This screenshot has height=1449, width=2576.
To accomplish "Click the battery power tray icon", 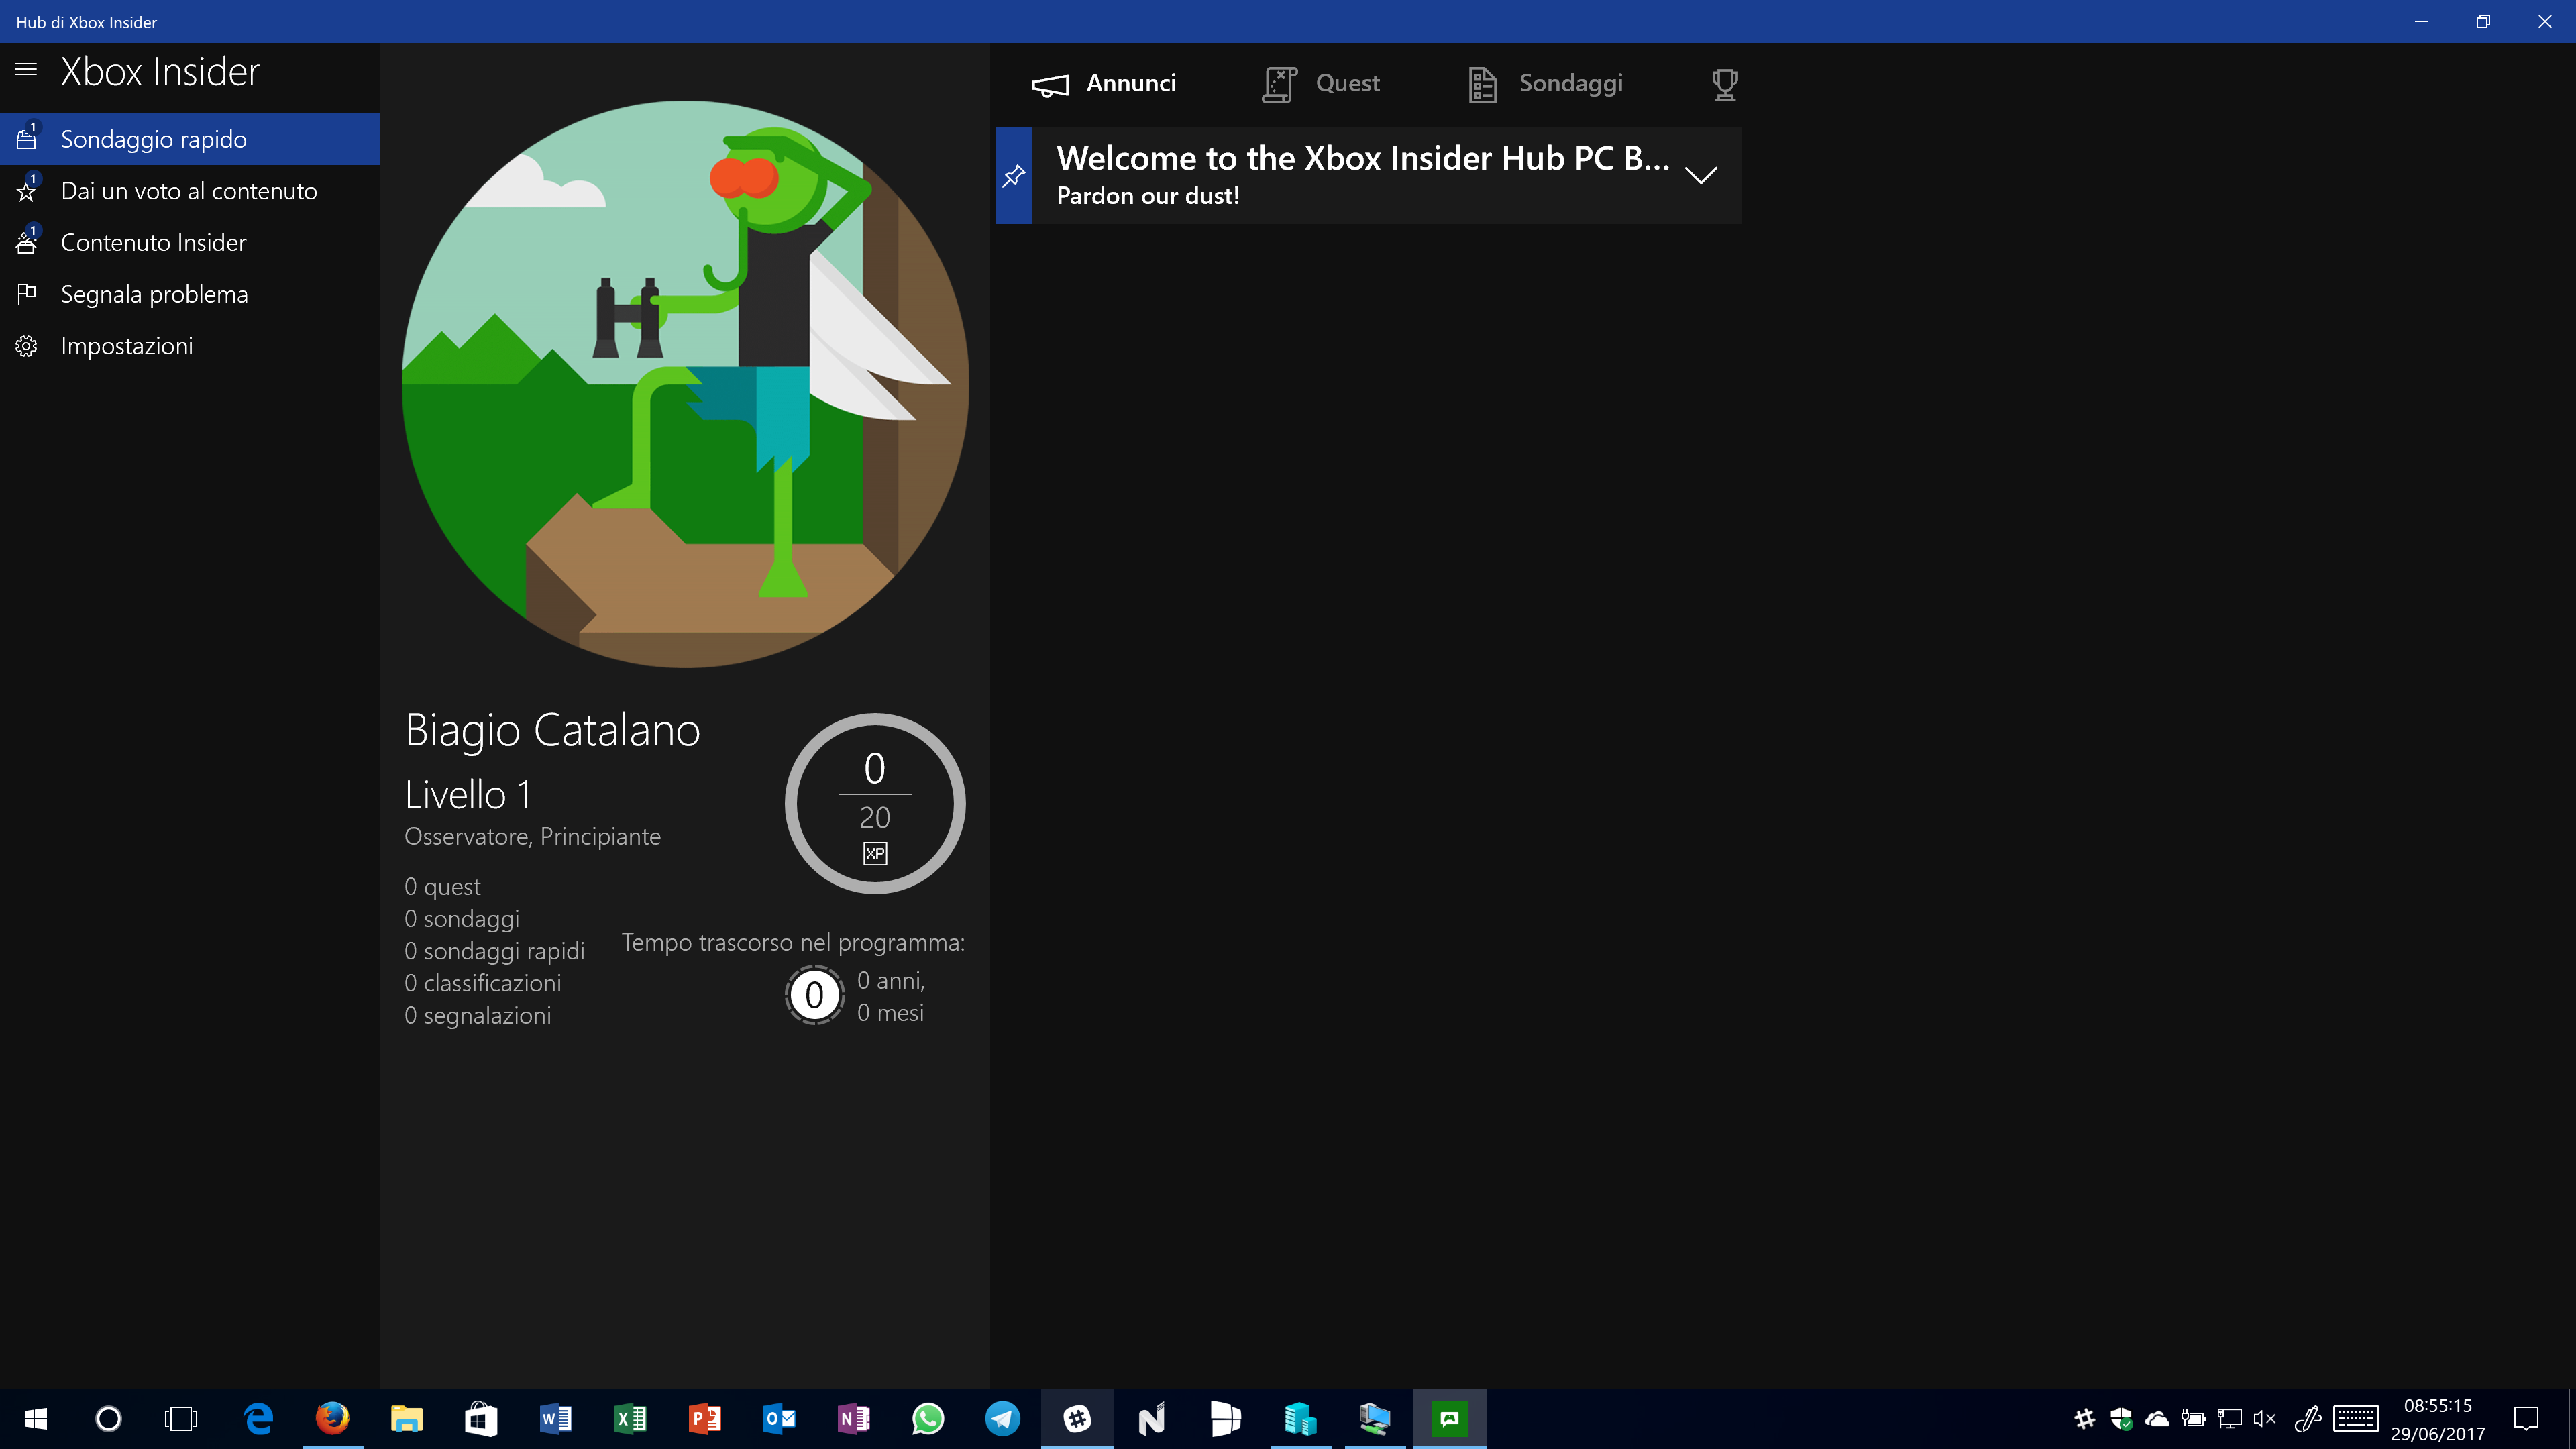I will tap(2193, 1418).
